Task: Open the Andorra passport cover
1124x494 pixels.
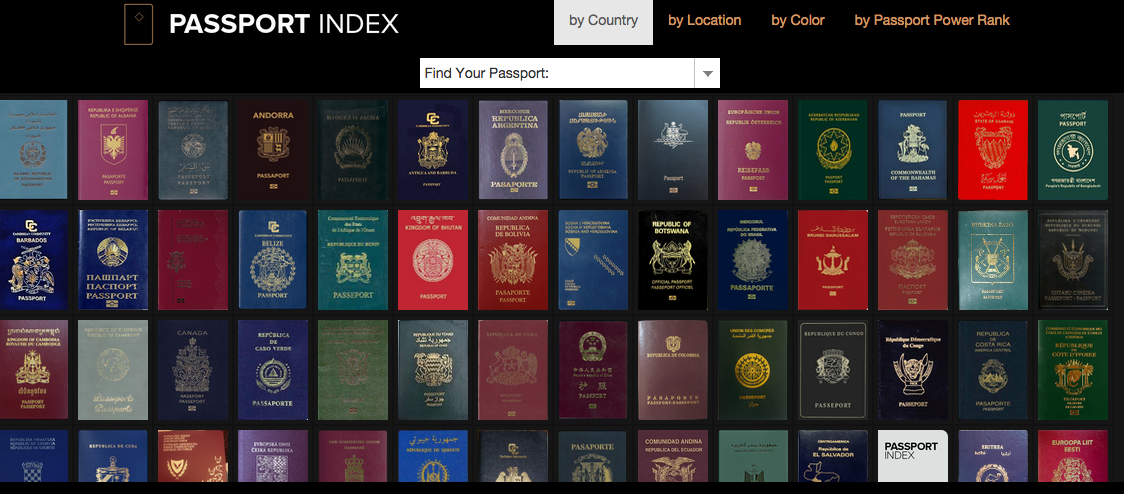Action: (x=273, y=149)
